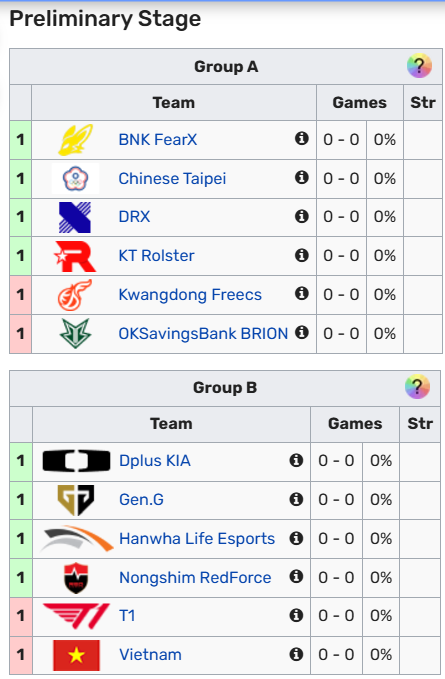
Task: Open info for OKSavingsBank BRION
Action: point(302,333)
